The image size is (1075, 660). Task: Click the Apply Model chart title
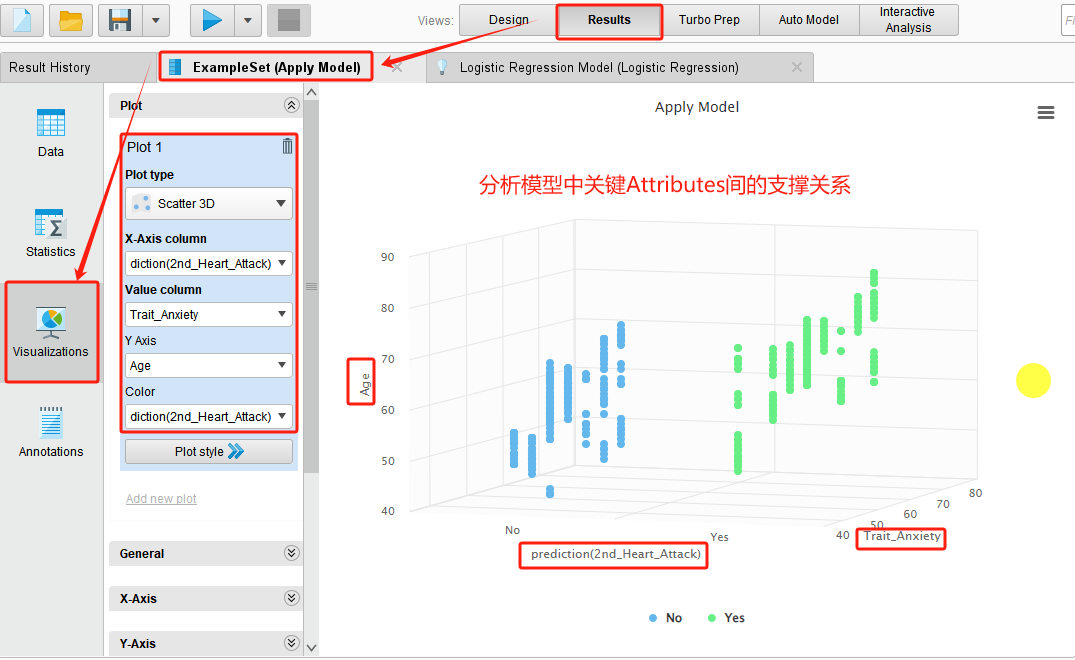[697, 107]
